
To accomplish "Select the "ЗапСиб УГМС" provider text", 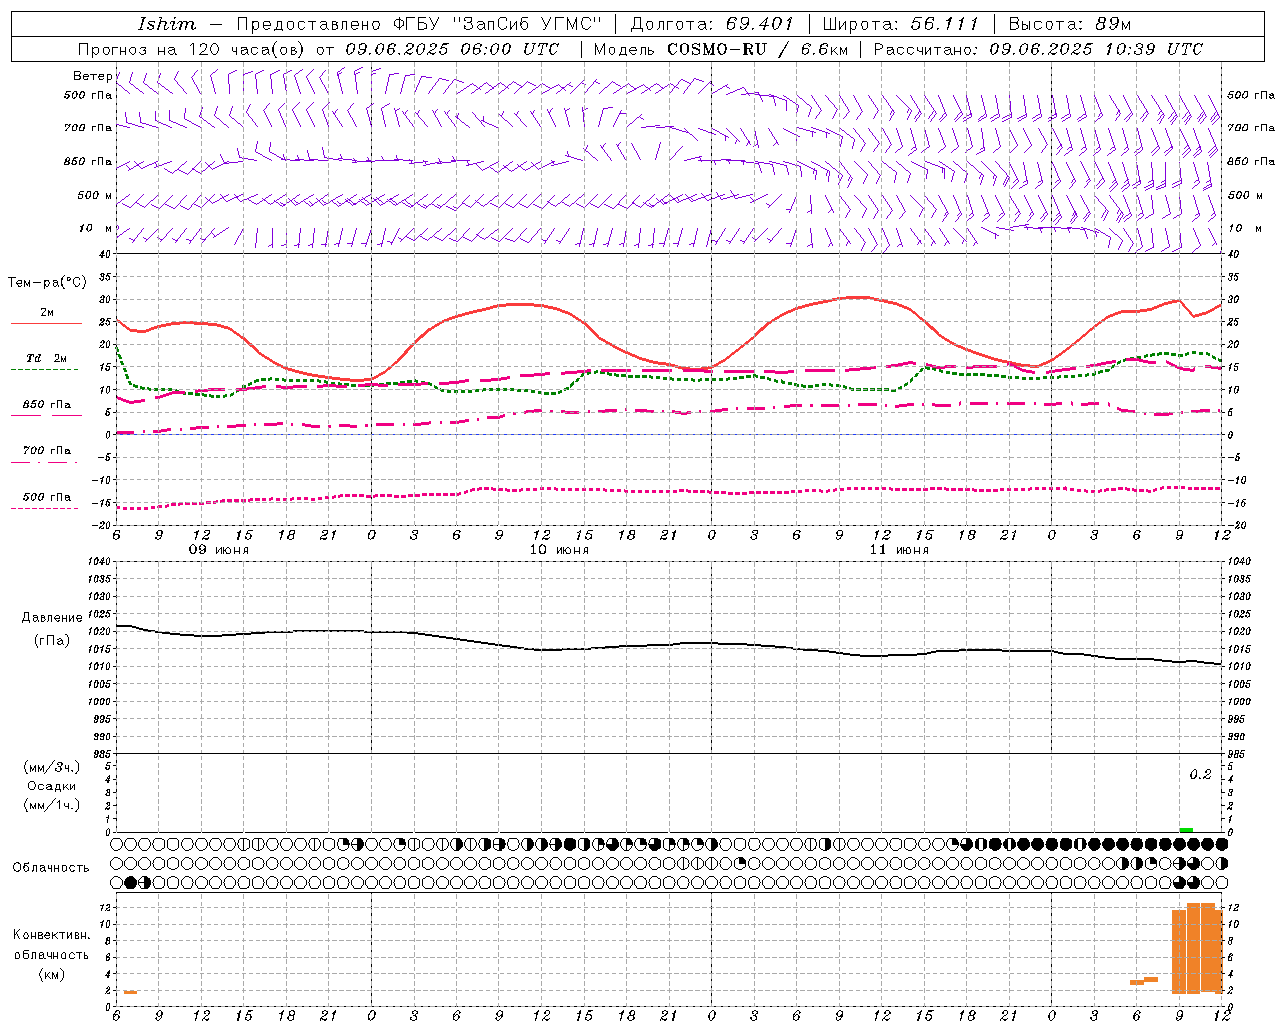I will tap(528, 24).
